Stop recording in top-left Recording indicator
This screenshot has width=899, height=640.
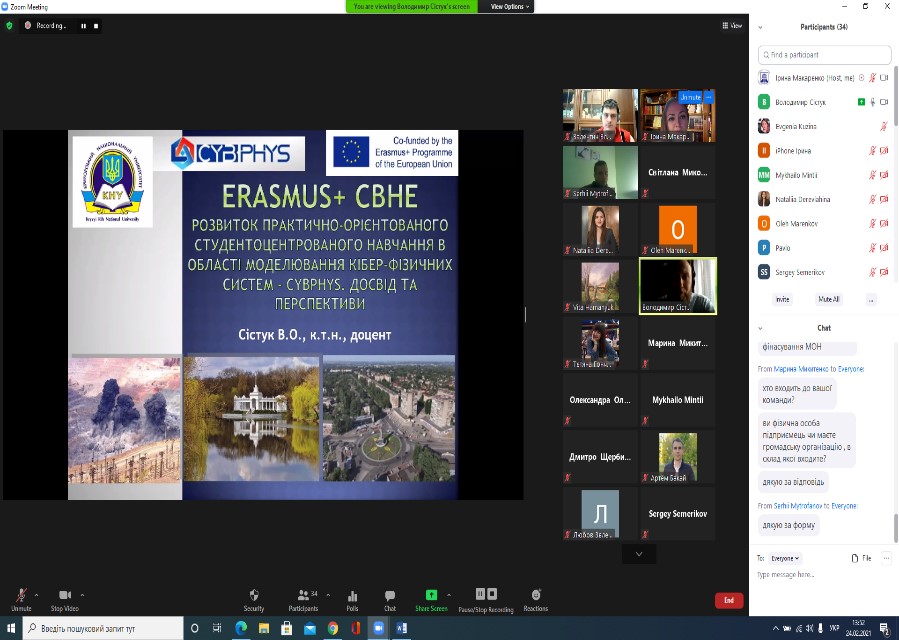pos(96,26)
